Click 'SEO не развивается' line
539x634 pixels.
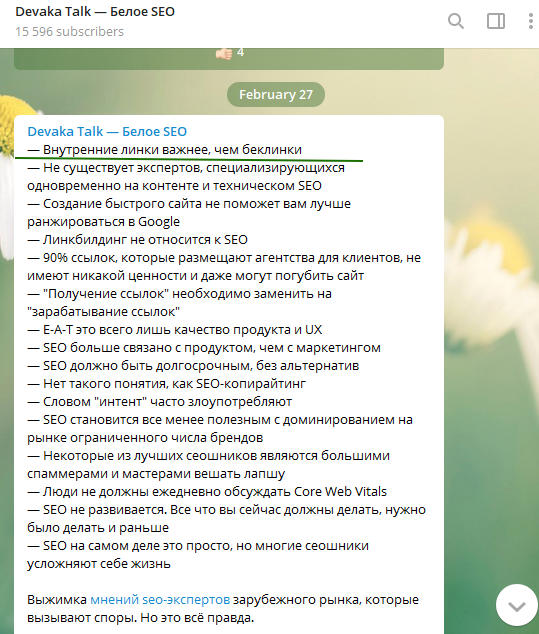click(x=226, y=510)
